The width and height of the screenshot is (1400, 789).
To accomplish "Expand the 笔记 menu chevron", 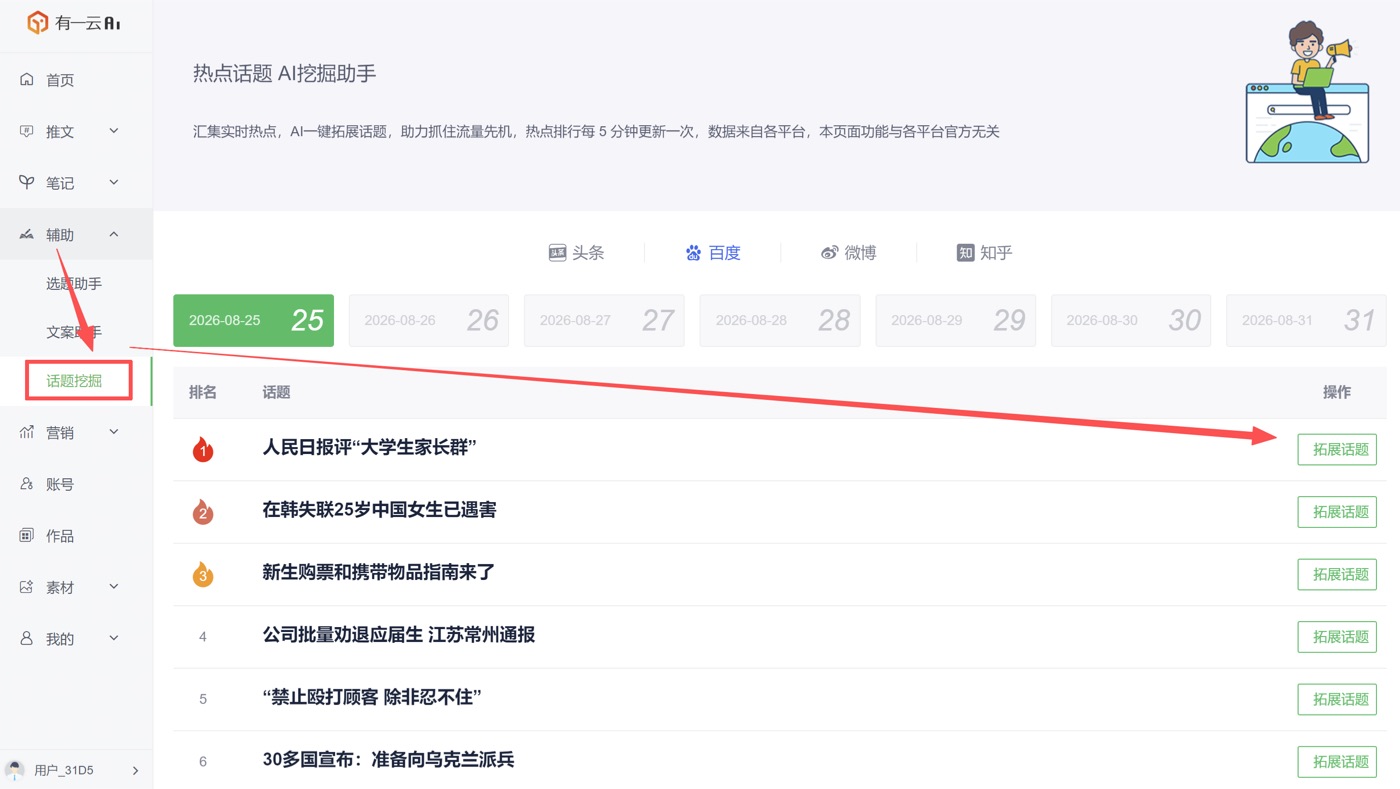I will coord(113,182).
